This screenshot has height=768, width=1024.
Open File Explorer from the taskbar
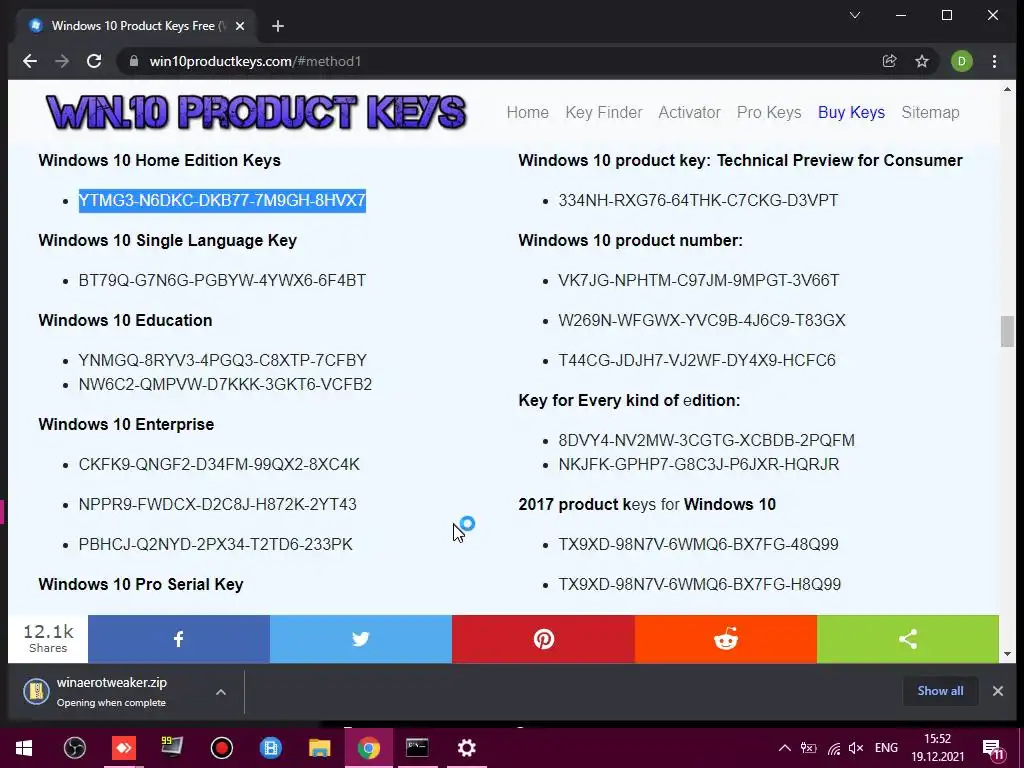point(319,748)
